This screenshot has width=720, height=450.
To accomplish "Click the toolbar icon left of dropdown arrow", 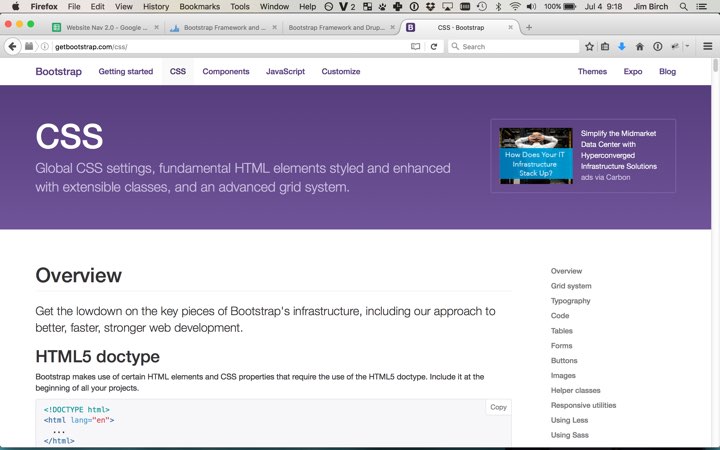I will pos(675,46).
